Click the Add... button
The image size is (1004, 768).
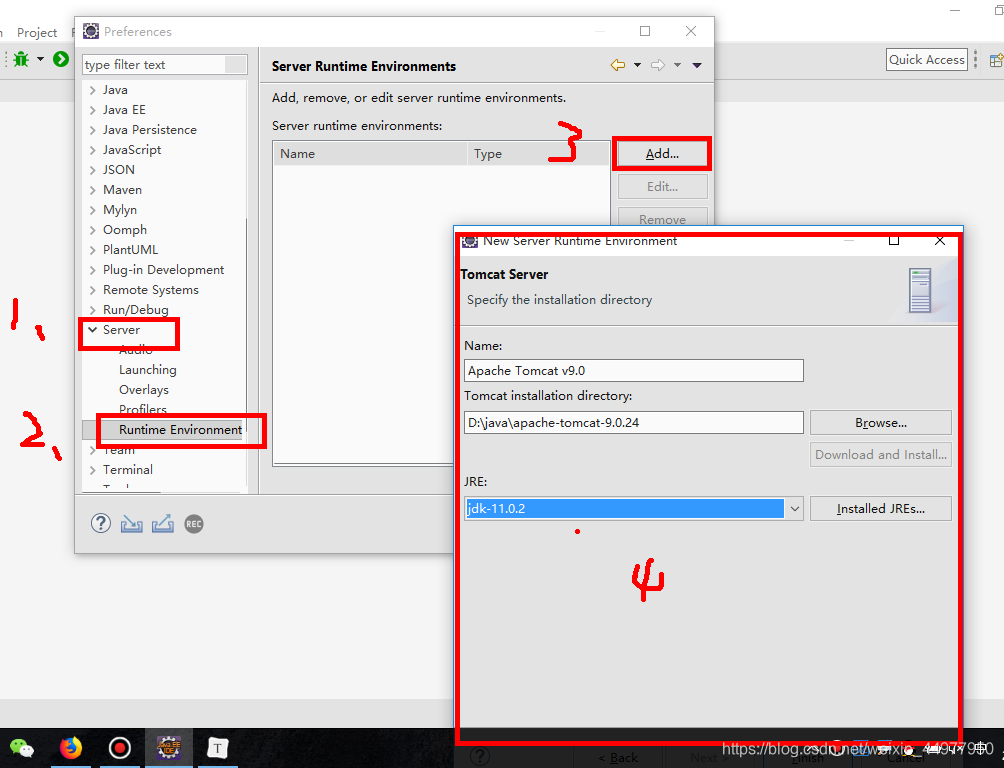pos(662,154)
